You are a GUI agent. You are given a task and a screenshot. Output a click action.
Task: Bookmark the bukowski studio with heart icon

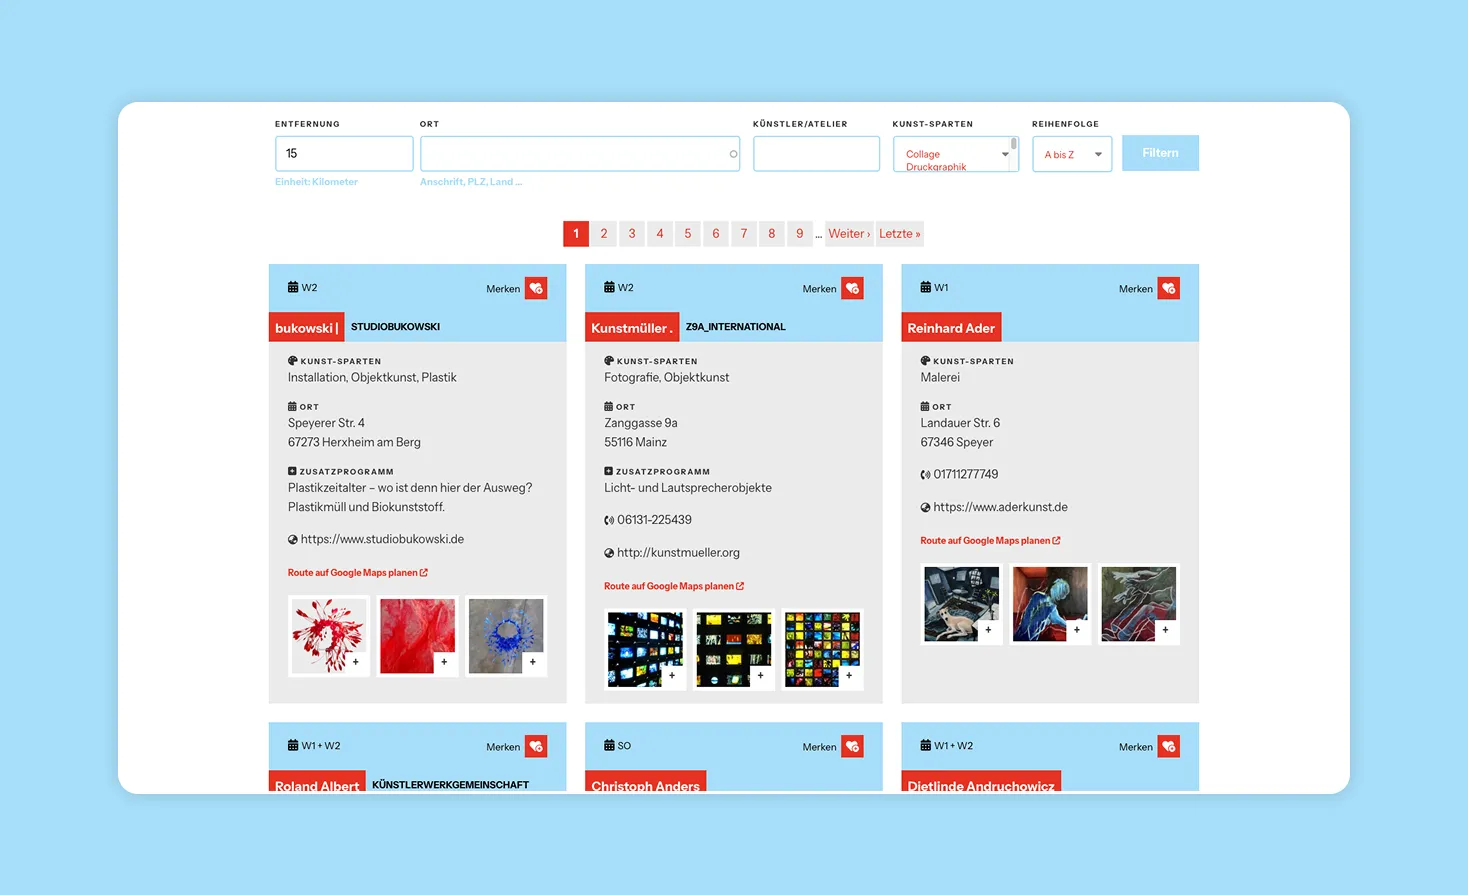536,289
